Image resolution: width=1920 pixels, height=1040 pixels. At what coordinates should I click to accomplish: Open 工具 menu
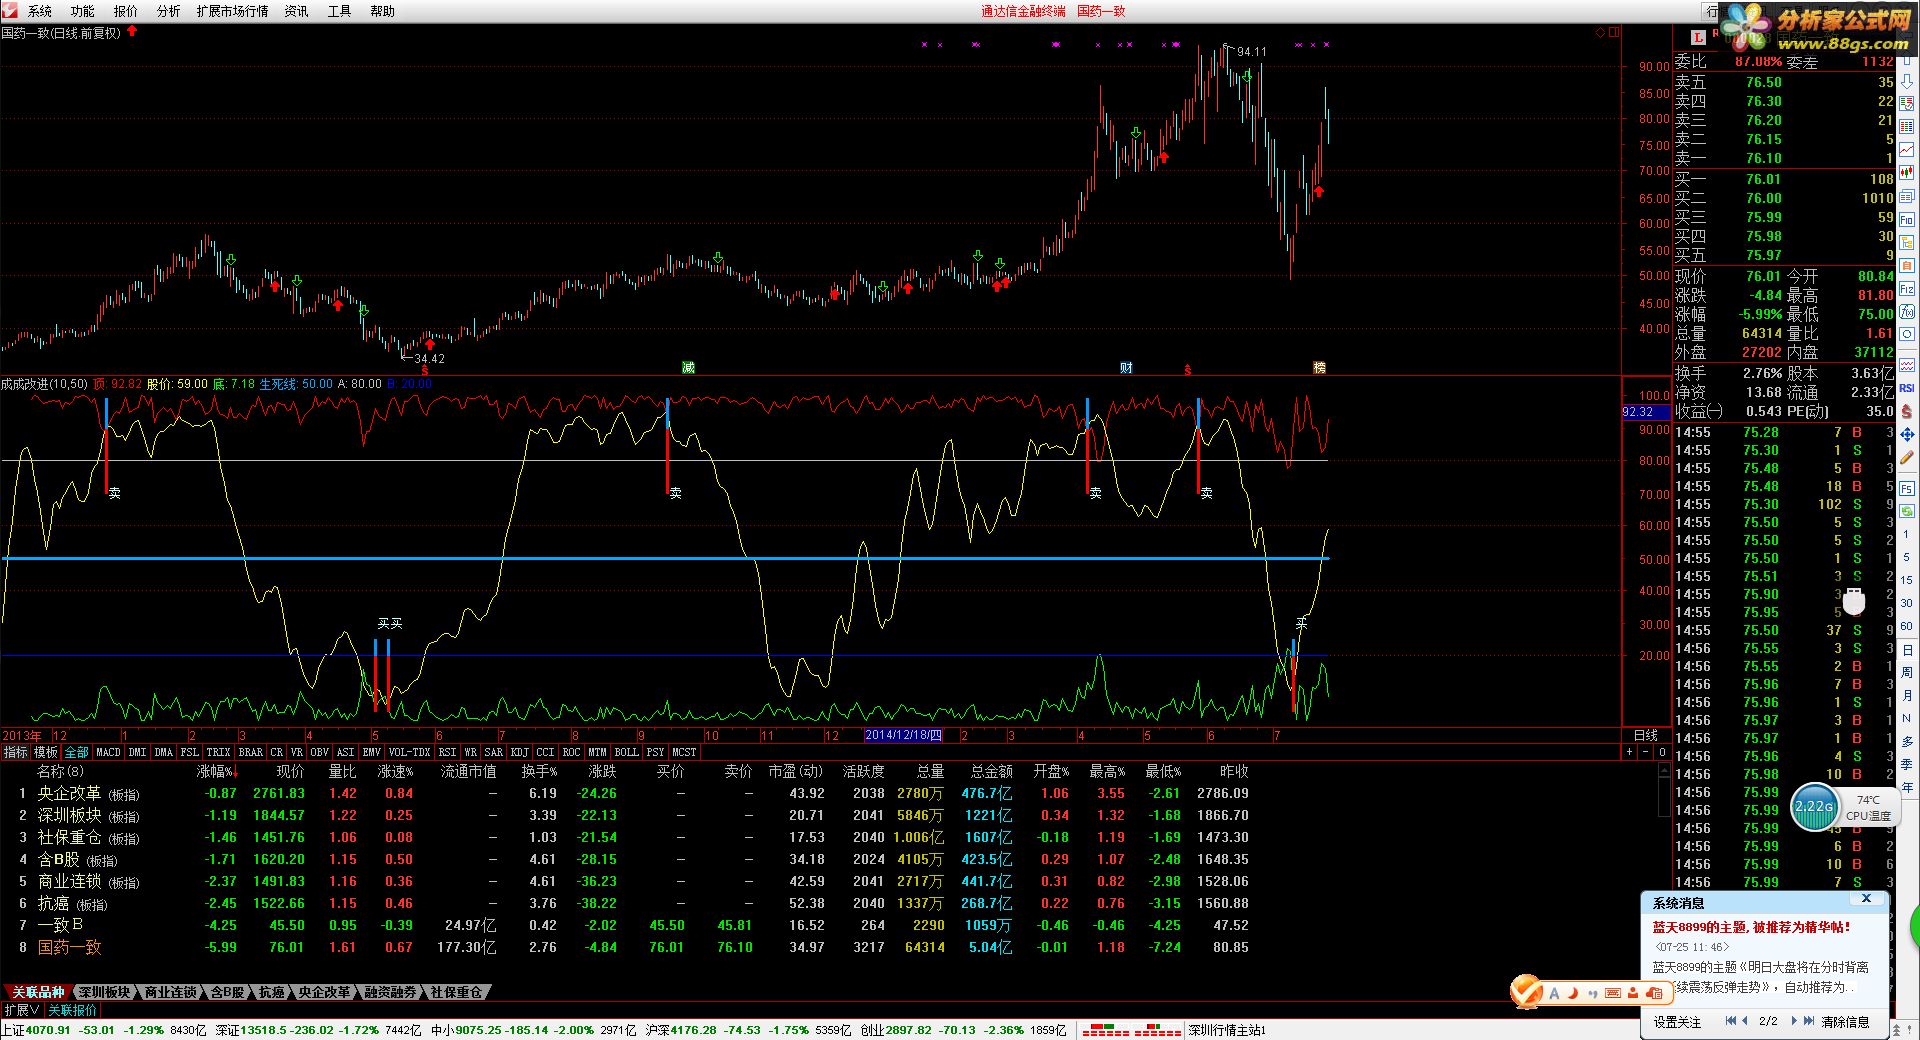[x=339, y=11]
